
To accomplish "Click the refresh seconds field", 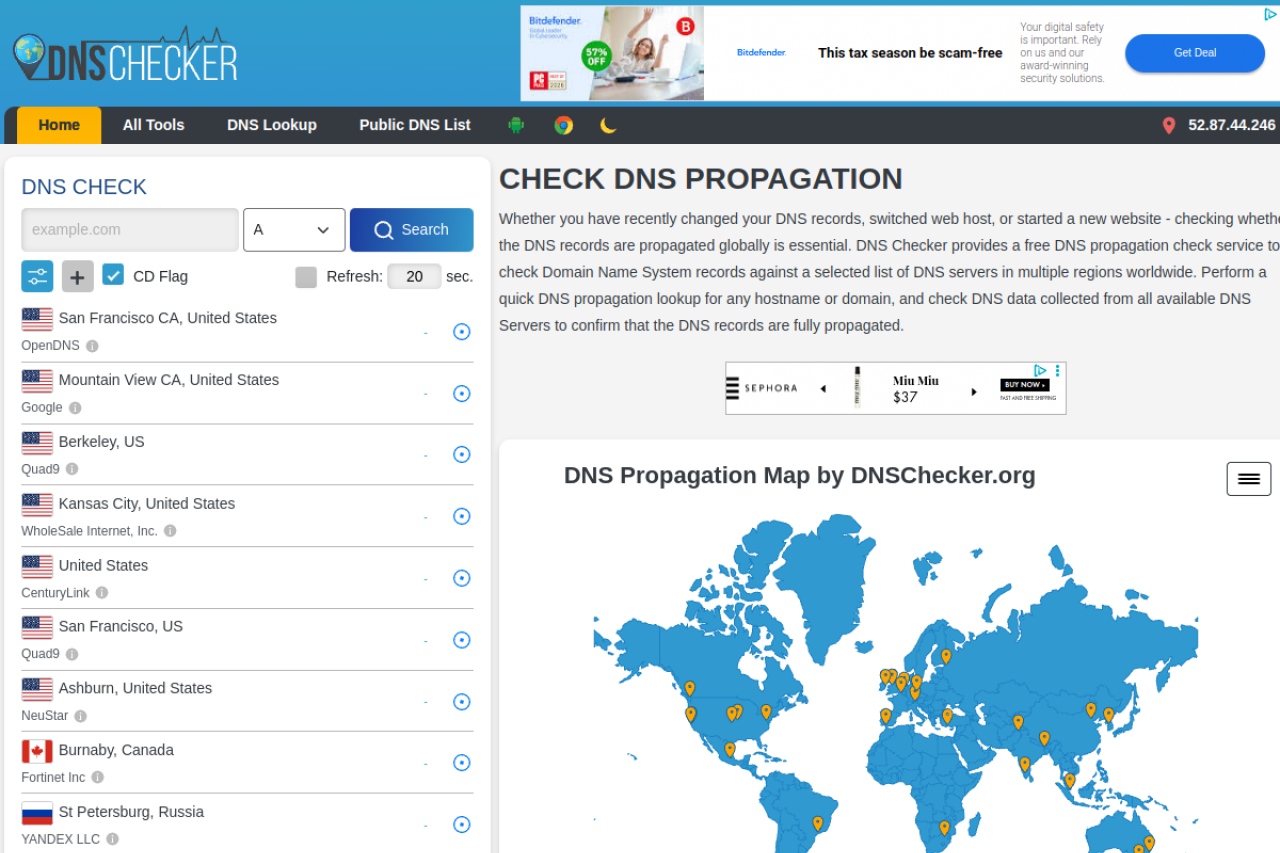I will [x=414, y=277].
